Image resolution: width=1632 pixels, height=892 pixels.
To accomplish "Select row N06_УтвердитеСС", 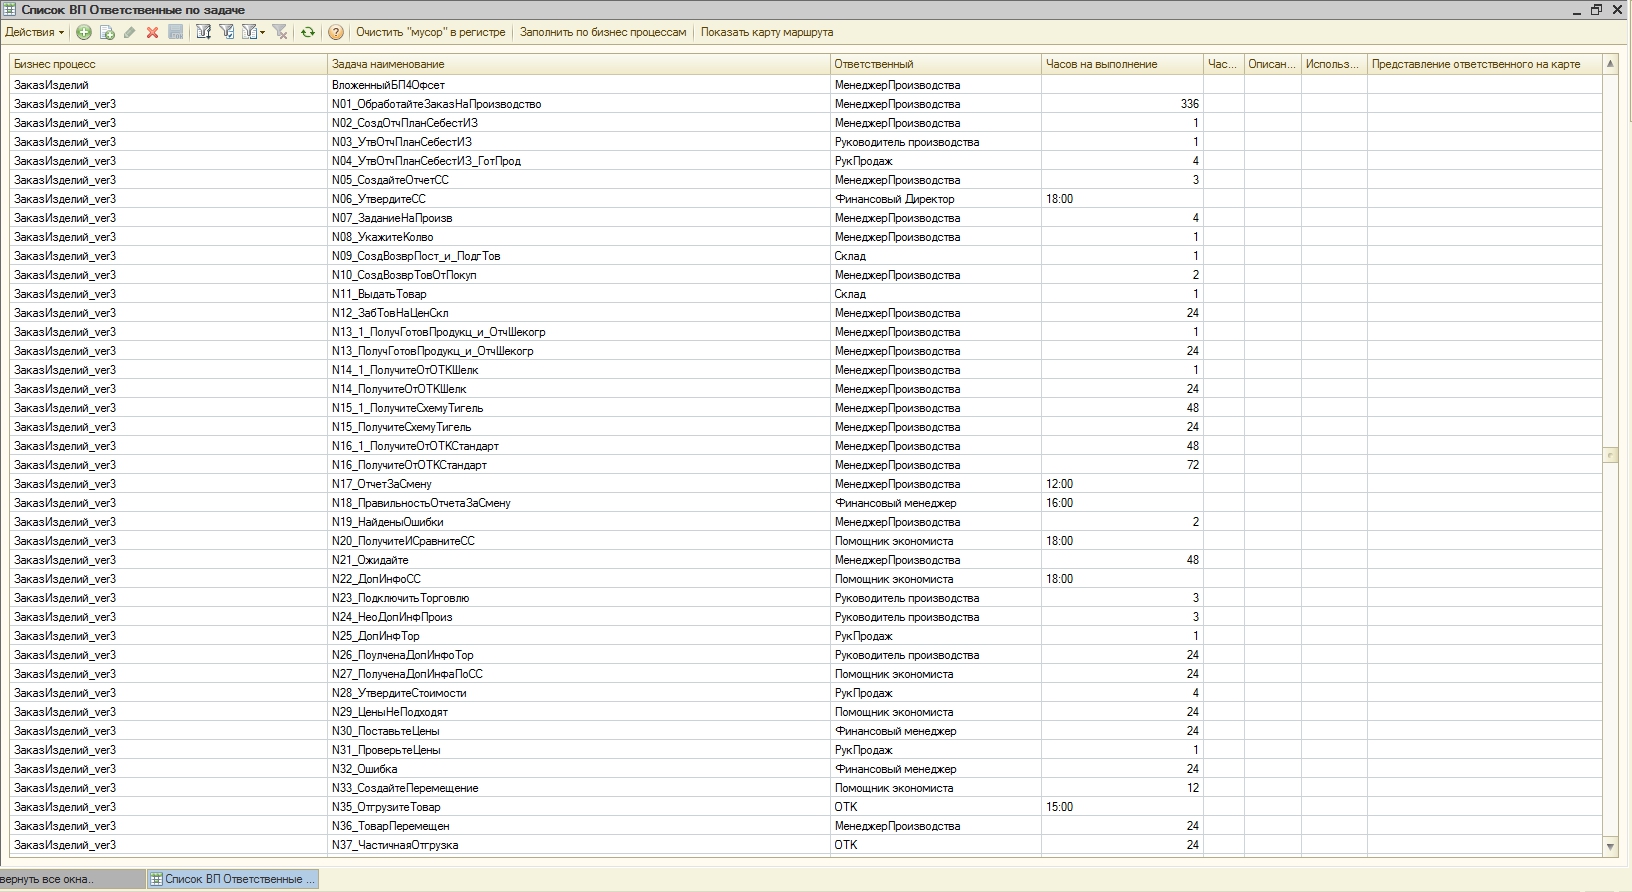I will point(806,199).
